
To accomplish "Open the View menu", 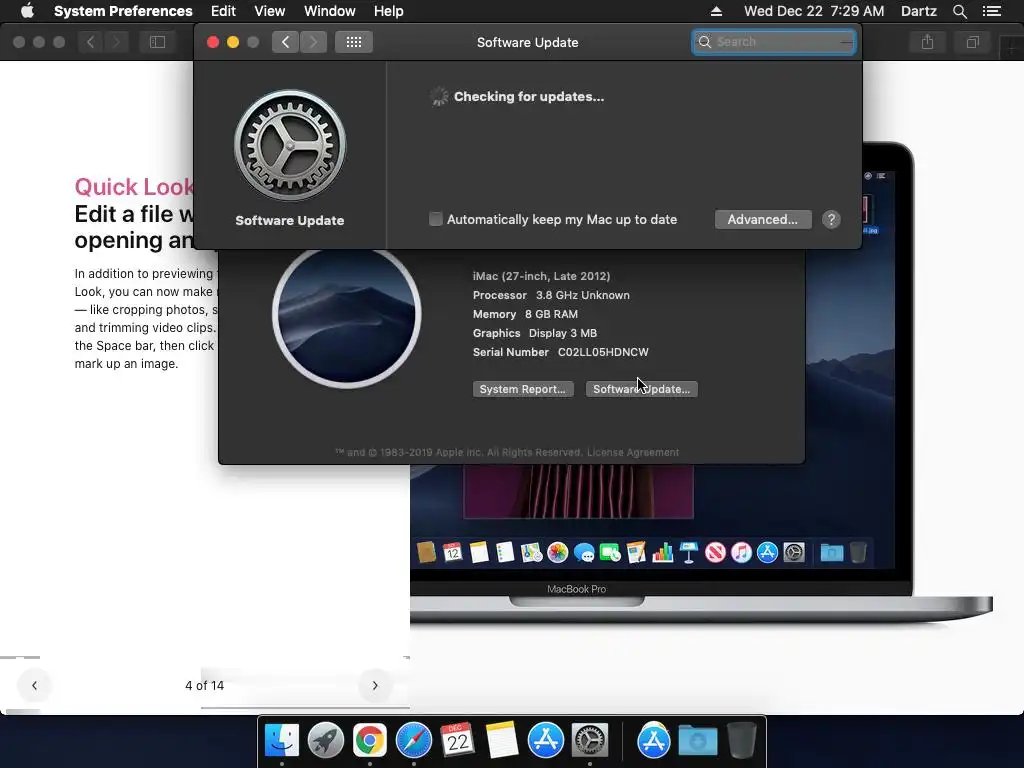I will coord(269,11).
